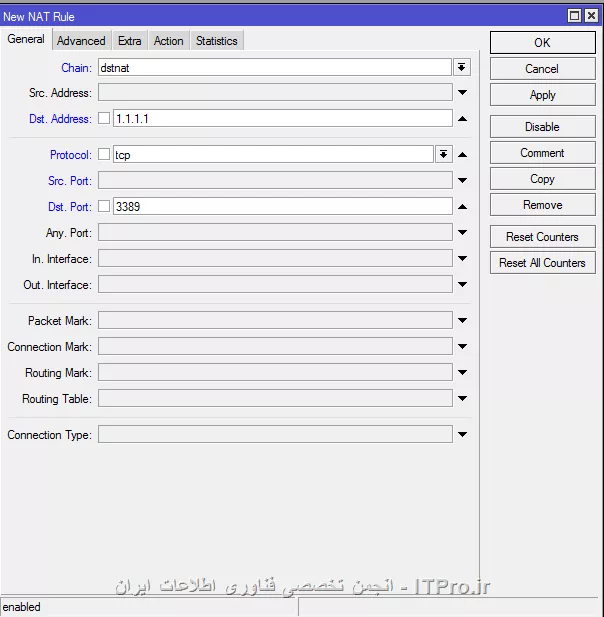Click the Chain field containing dstnat
604x617 pixels.
tap(275, 67)
